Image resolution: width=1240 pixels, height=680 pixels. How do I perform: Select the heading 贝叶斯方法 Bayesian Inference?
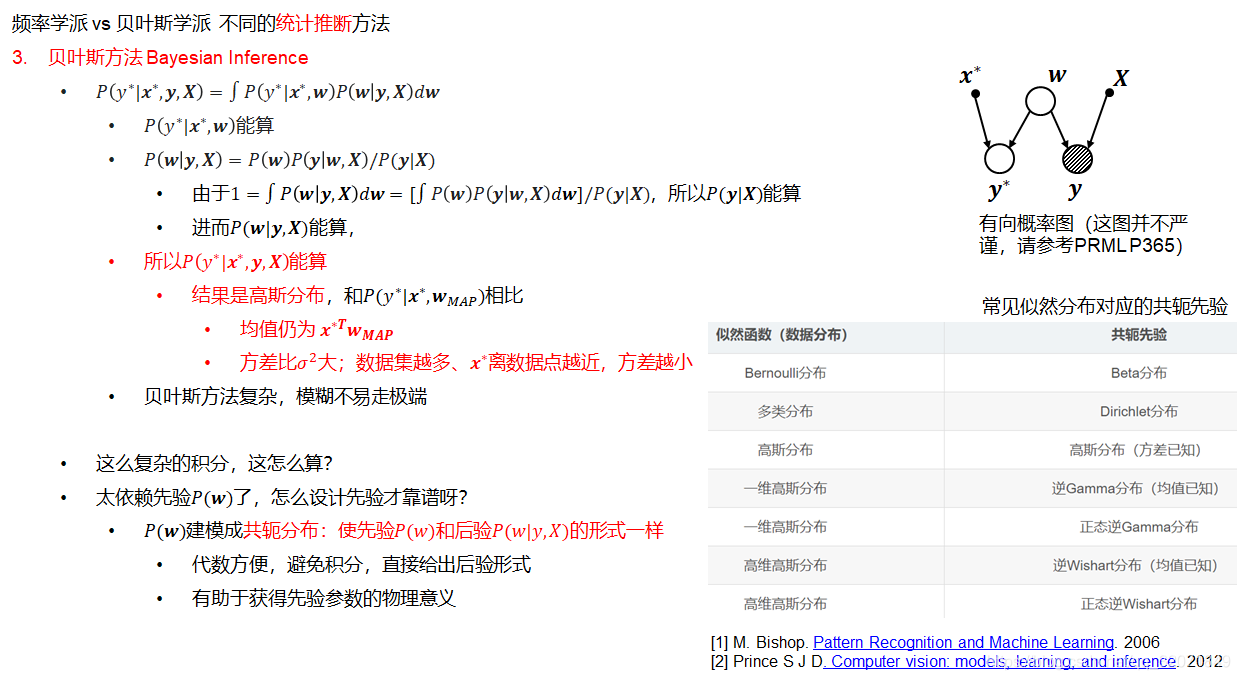(178, 58)
